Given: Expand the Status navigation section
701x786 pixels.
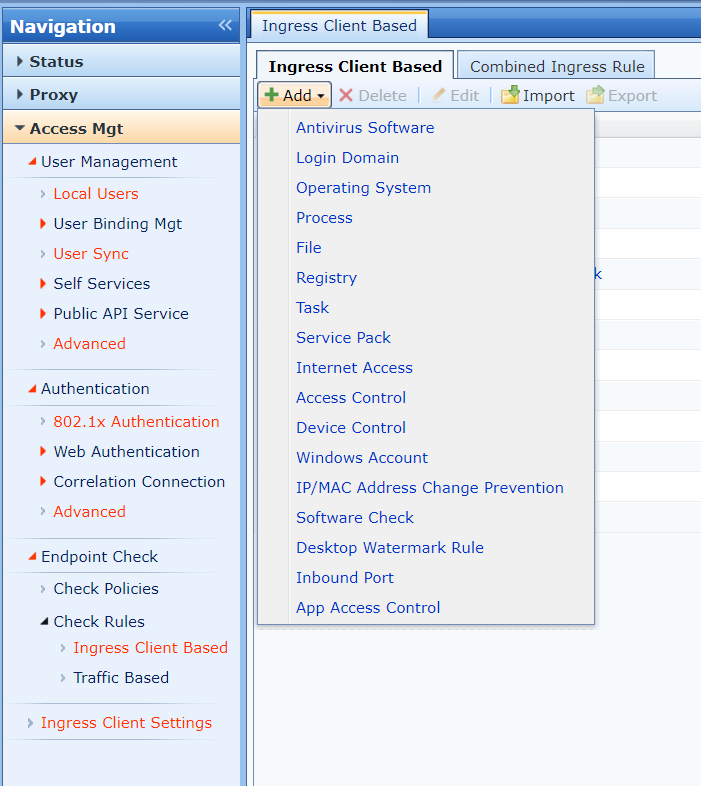Looking at the screenshot, I should (x=20, y=62).
